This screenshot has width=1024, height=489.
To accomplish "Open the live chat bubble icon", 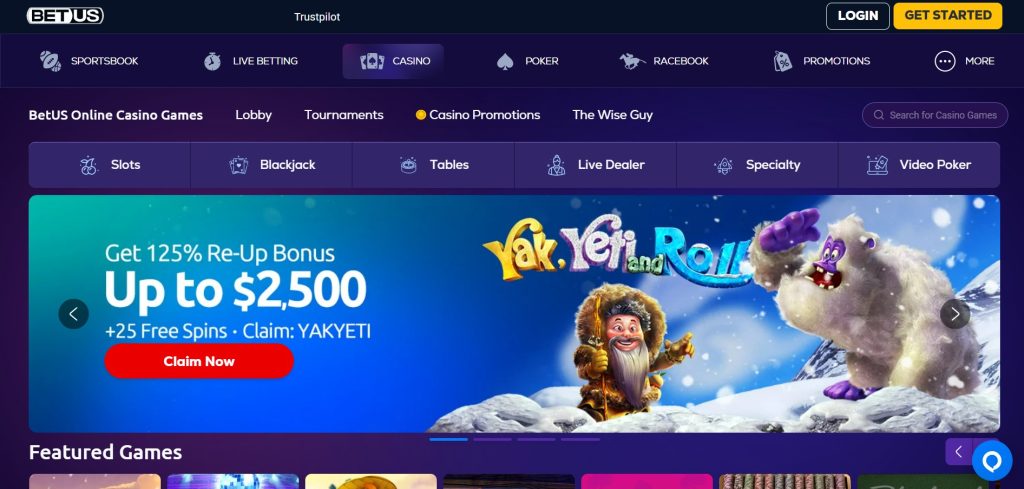I will point(992,461).
